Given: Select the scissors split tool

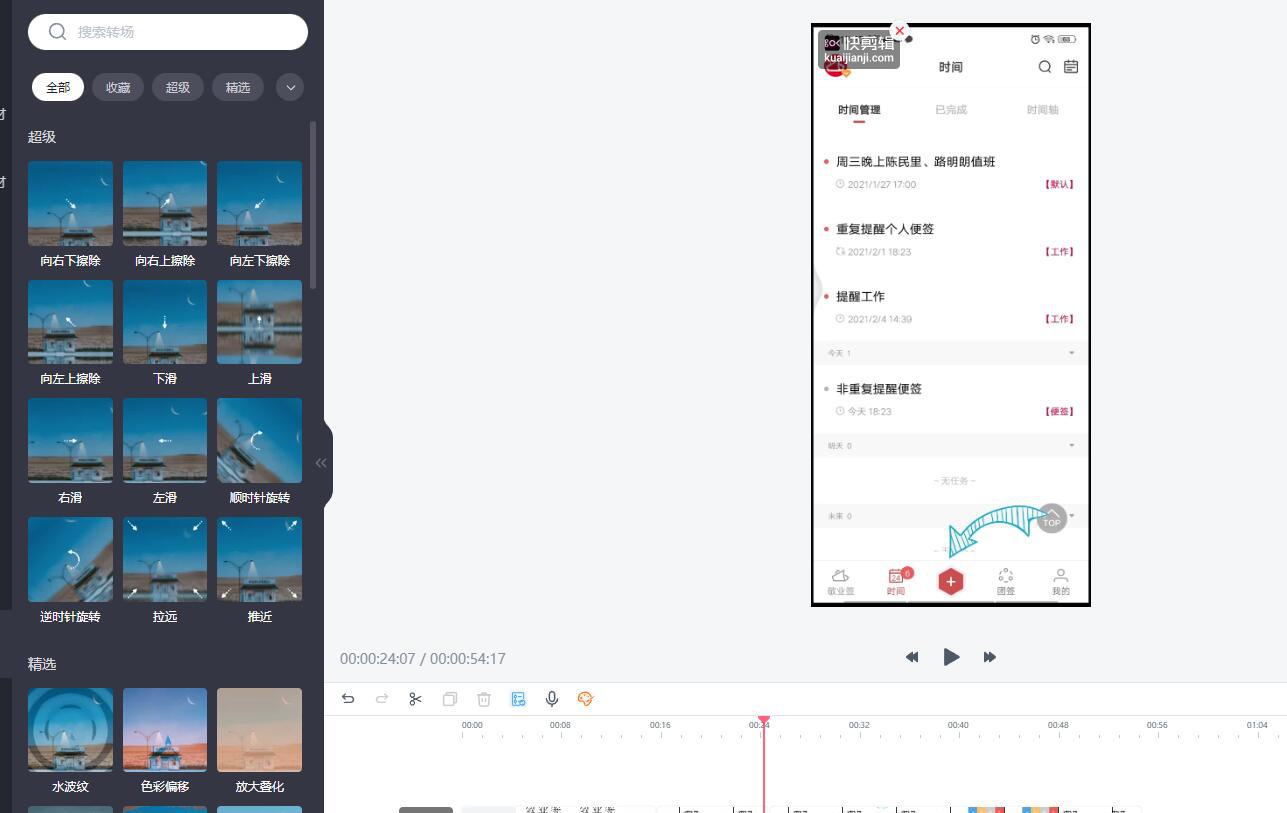Looking at the screenshot, I should [416, 699].
